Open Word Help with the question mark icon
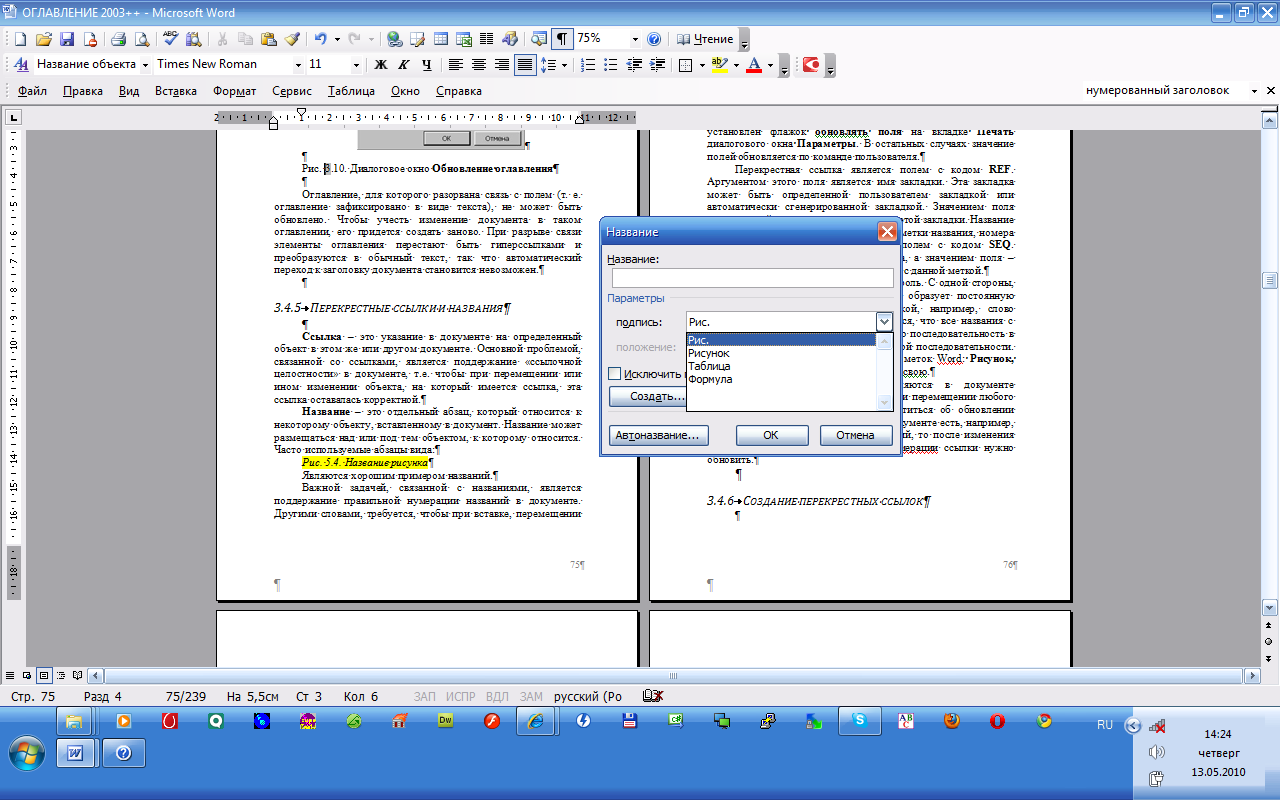This screenshot has width=1280, height=800. [x=654, y=39]
